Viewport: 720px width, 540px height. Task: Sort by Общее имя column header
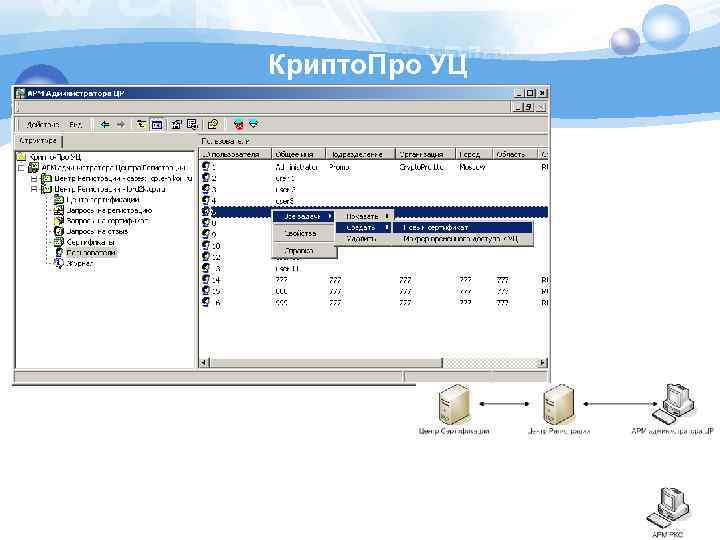point(298,154)
